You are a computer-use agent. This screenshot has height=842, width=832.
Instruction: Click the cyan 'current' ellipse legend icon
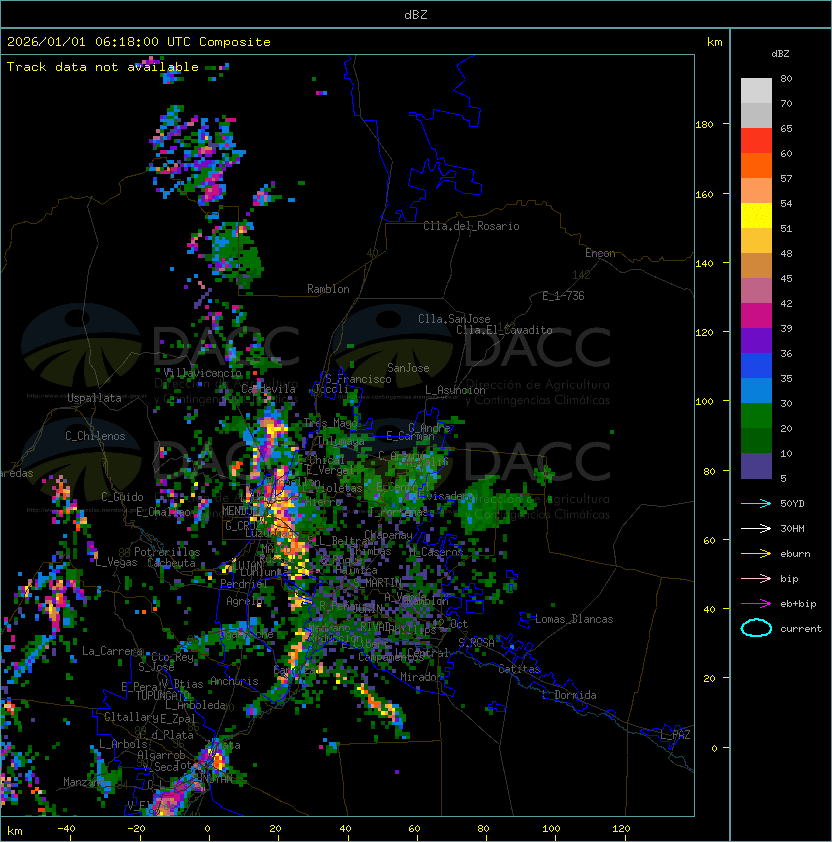756,628
